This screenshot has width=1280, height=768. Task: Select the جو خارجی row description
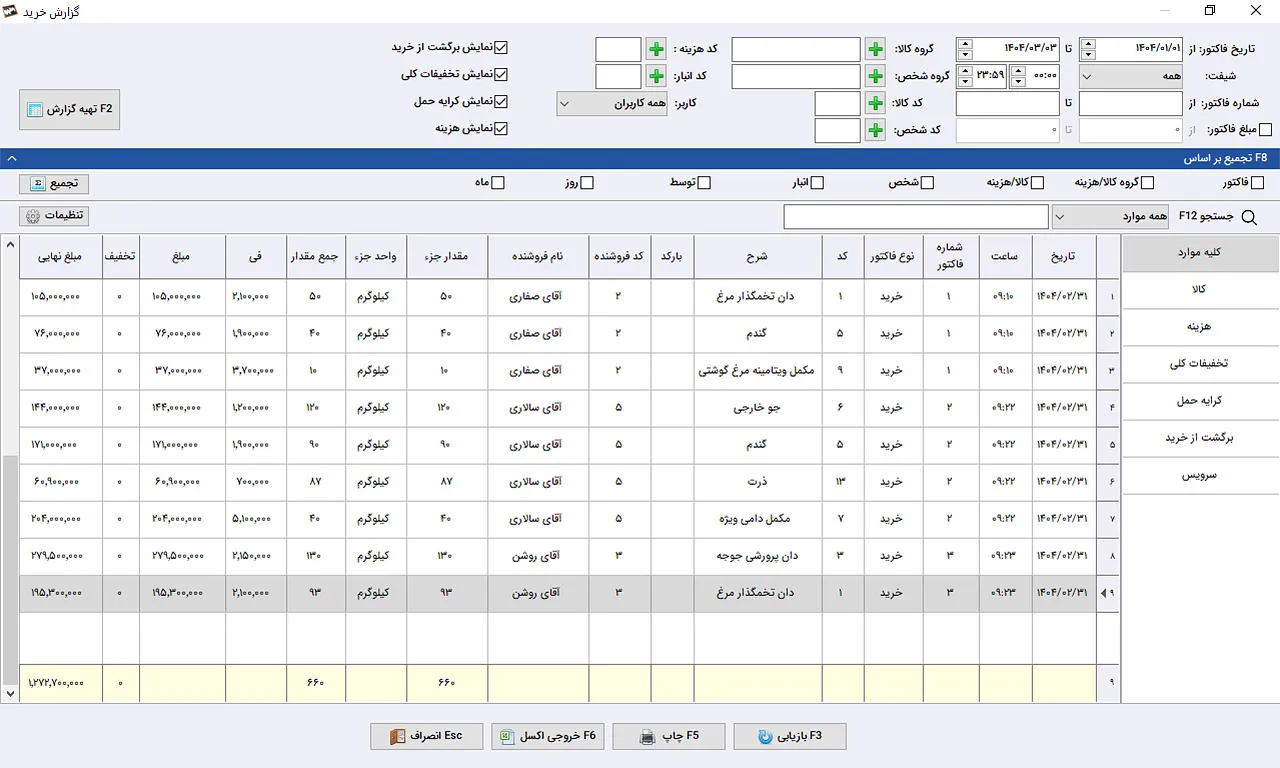757,408
